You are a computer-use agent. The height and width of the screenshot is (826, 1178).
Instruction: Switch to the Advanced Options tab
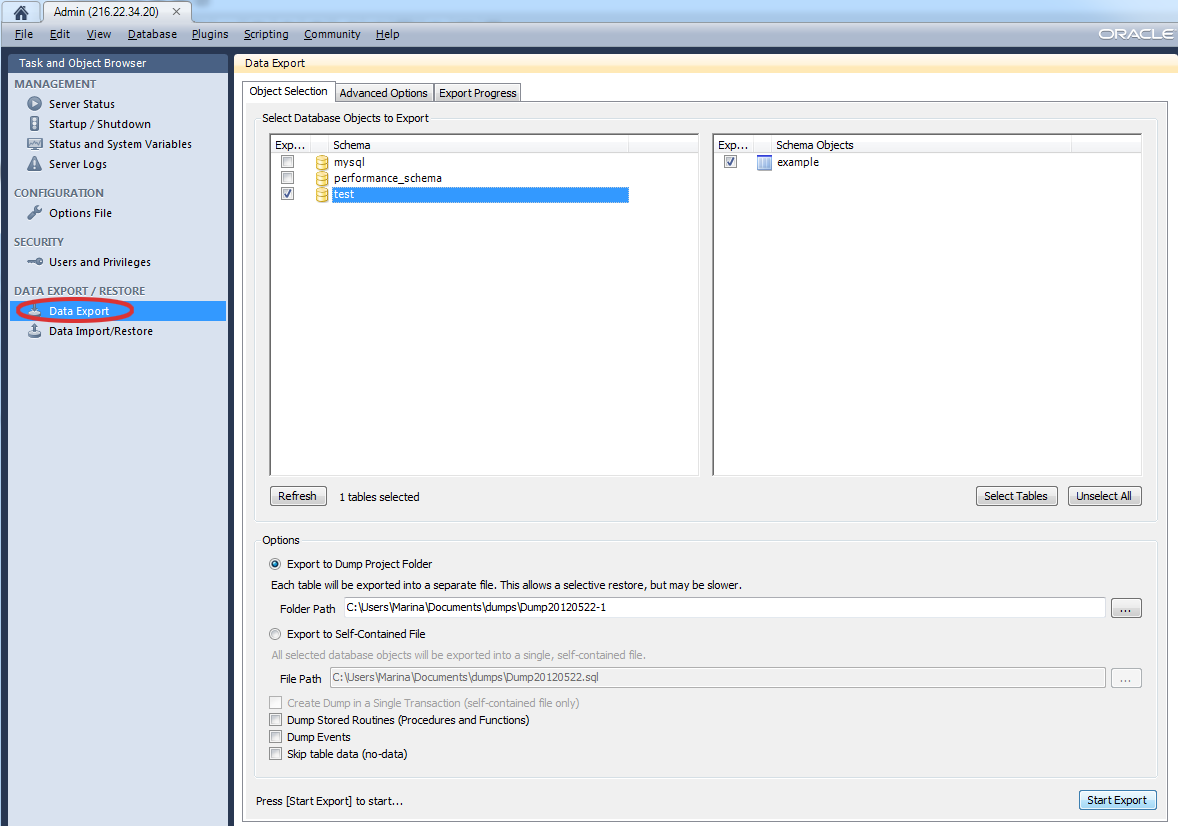point(383,93)
